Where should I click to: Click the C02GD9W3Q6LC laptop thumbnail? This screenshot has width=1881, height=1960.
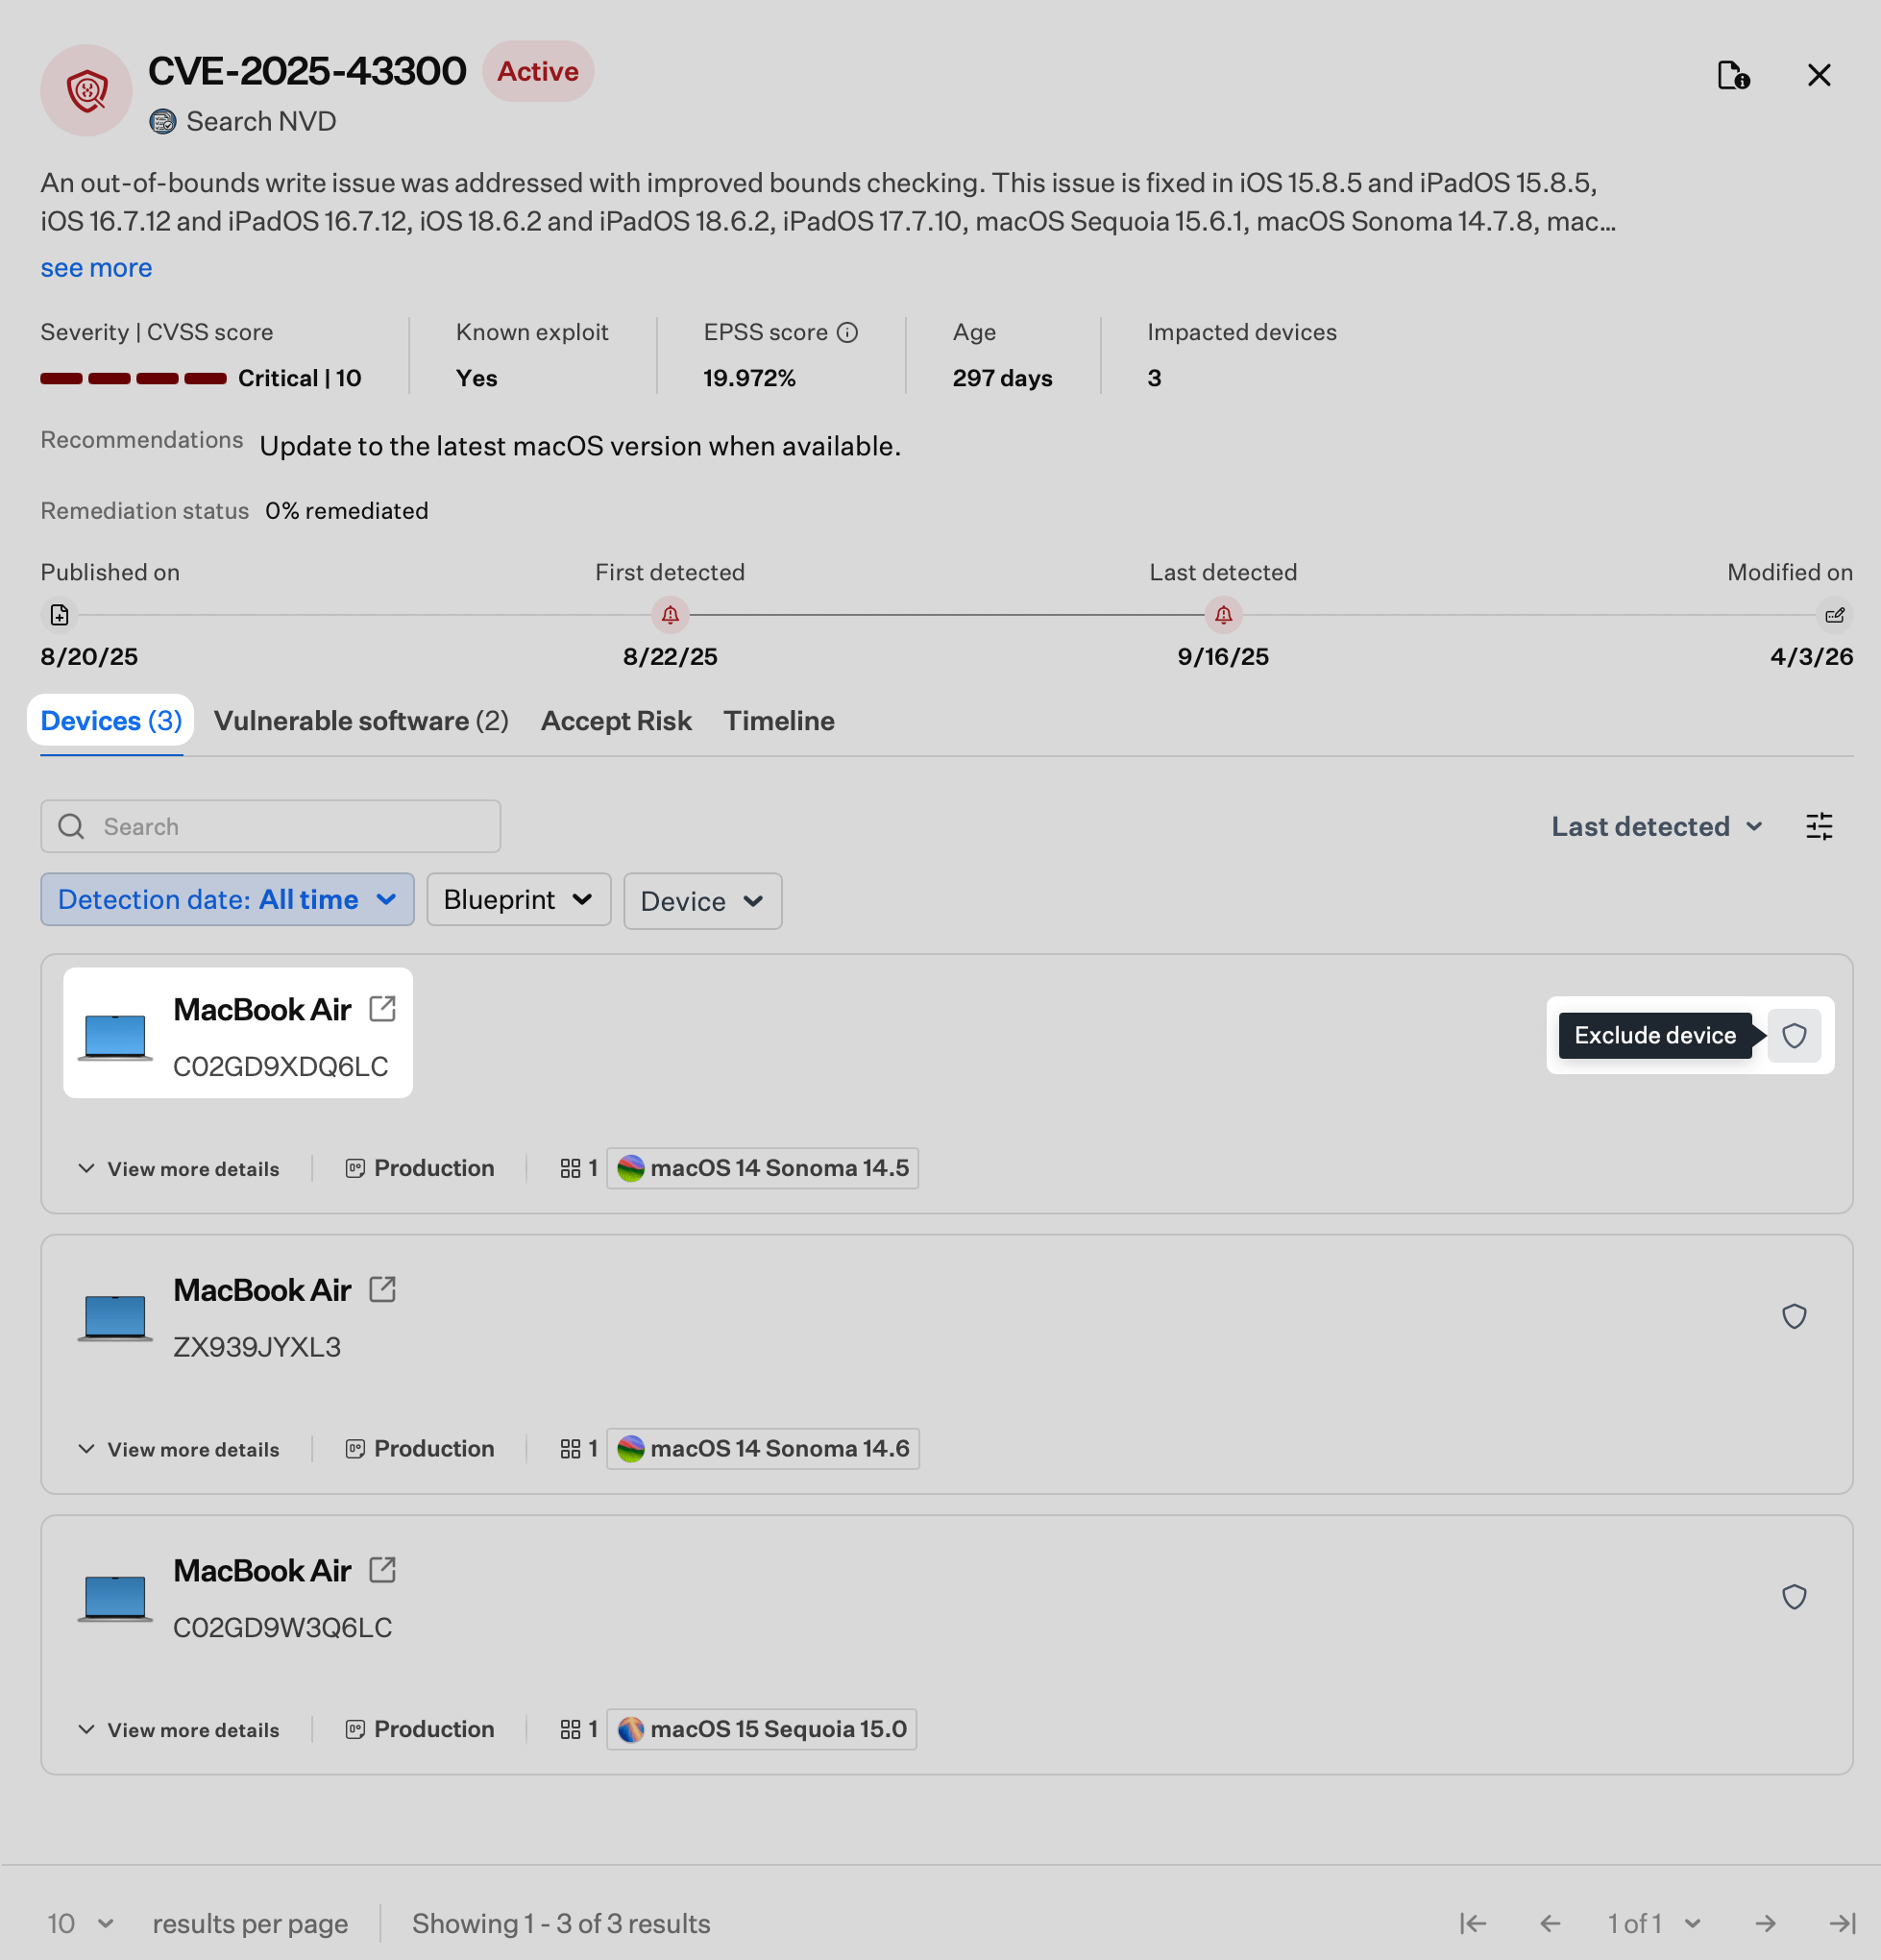click(115, 1598)
